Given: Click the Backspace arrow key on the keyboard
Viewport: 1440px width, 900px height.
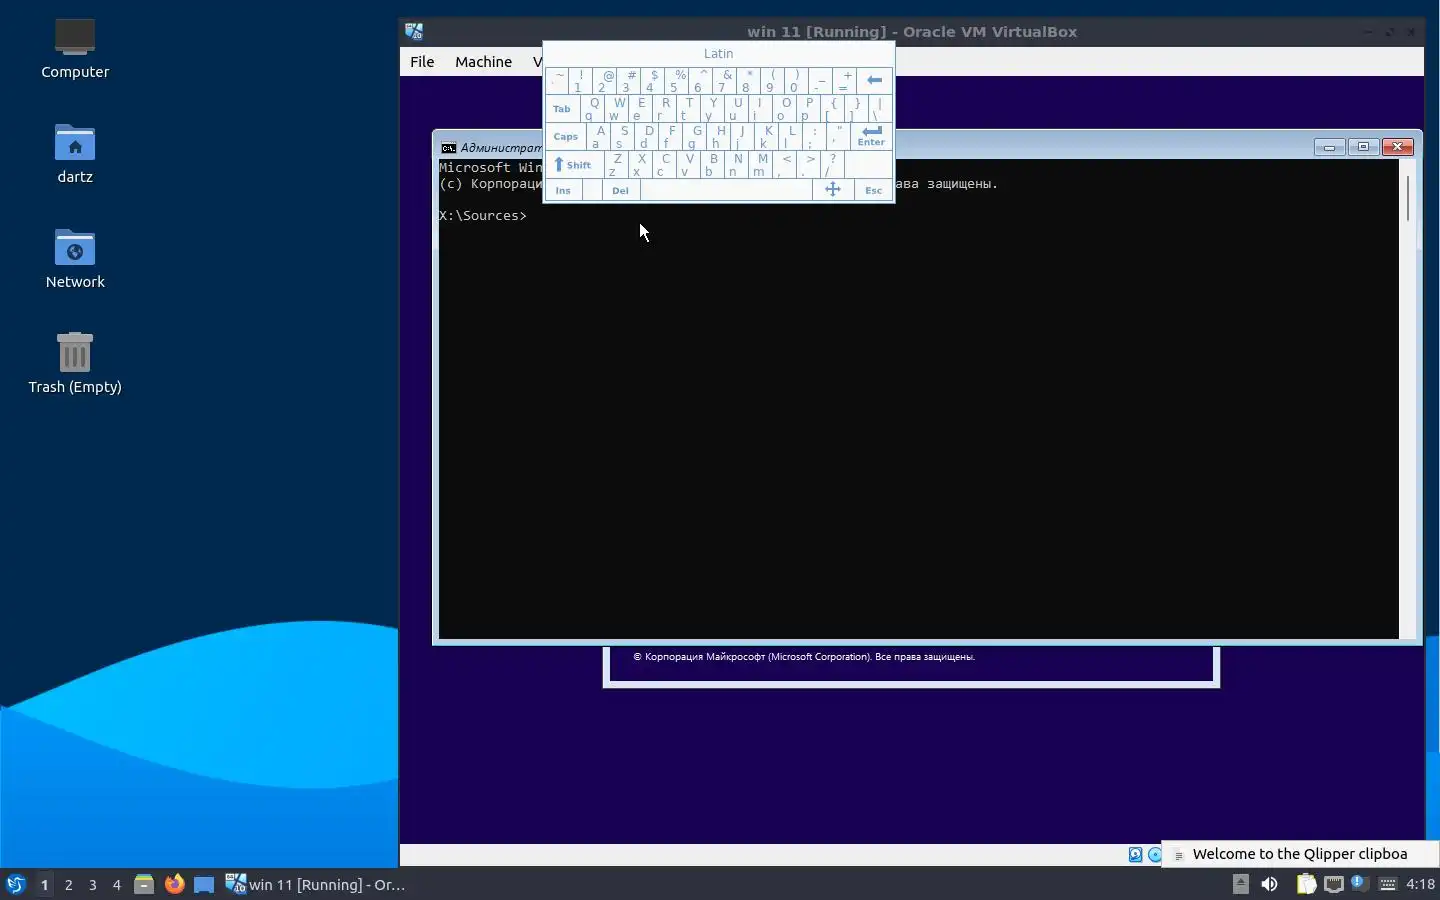Looking at the screenshot, I should 875,80.
